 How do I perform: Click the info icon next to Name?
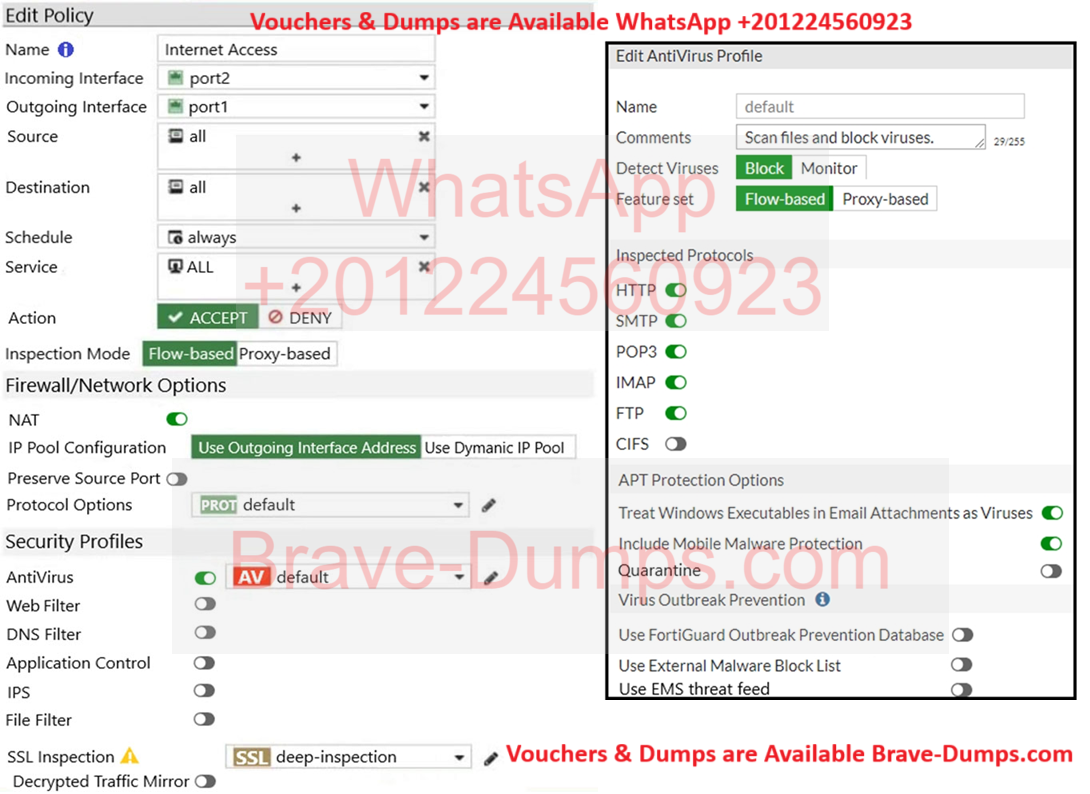coord(66,50)
